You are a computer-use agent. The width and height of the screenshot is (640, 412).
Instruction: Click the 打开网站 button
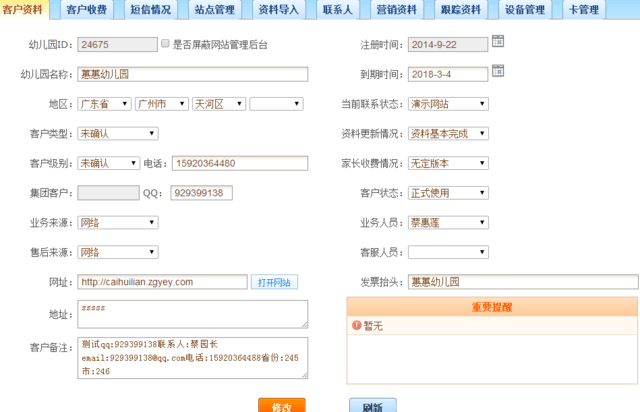tap(274, 282)
